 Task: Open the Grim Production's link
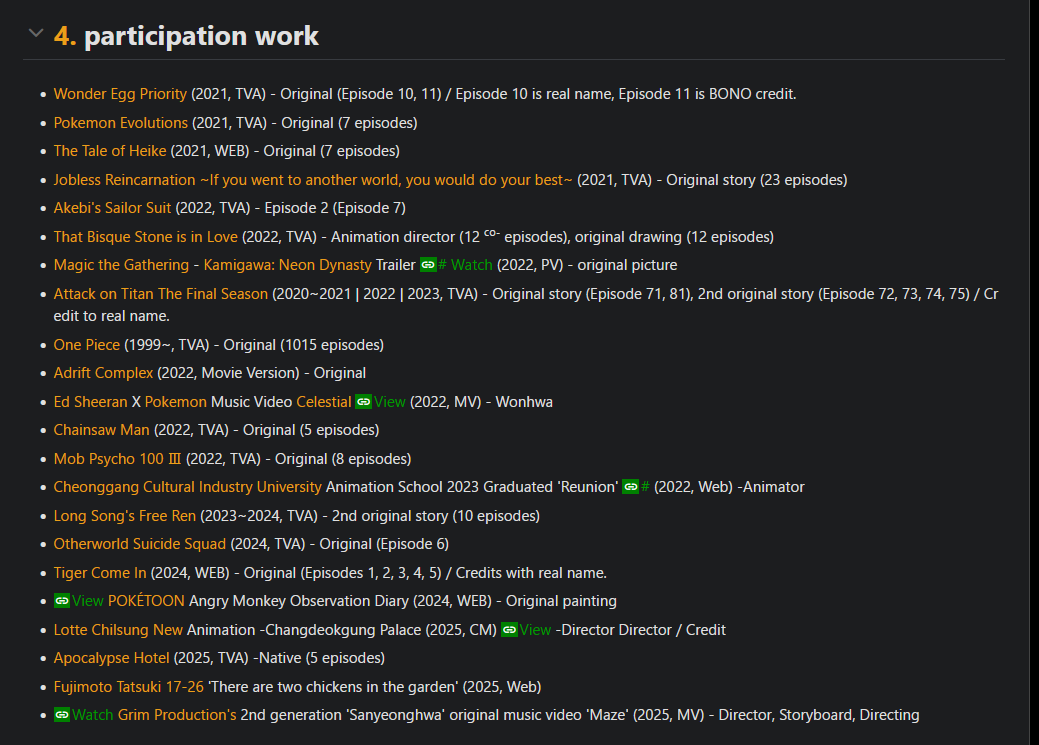[x=177, y=715]
